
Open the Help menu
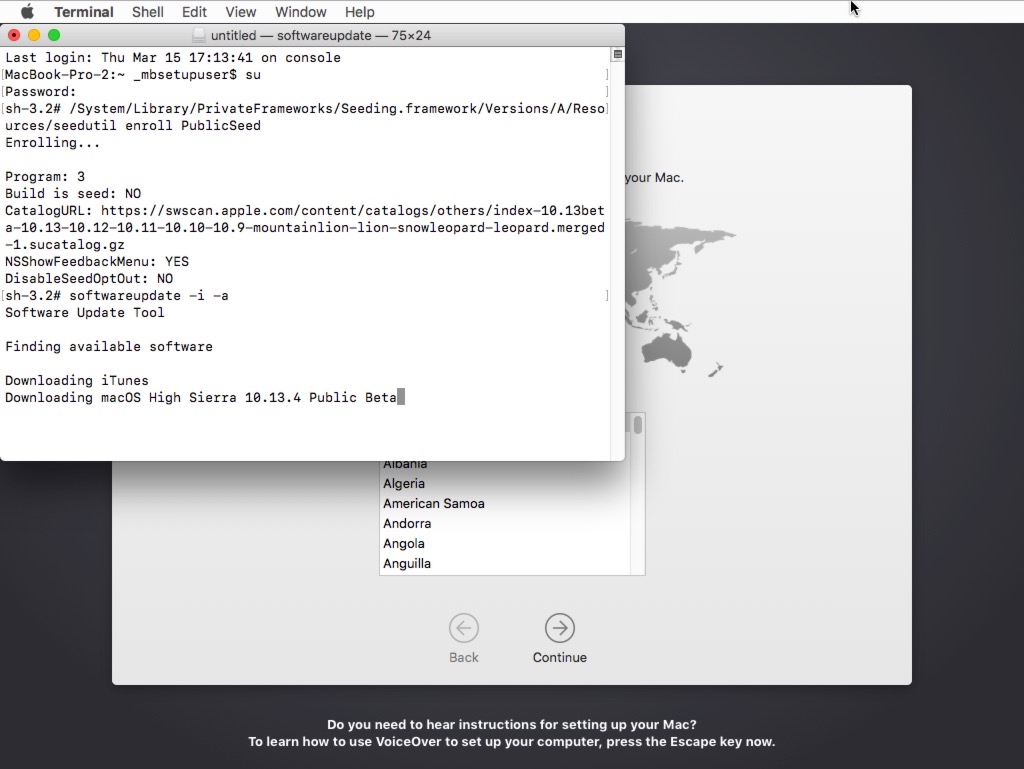[360, 12]
